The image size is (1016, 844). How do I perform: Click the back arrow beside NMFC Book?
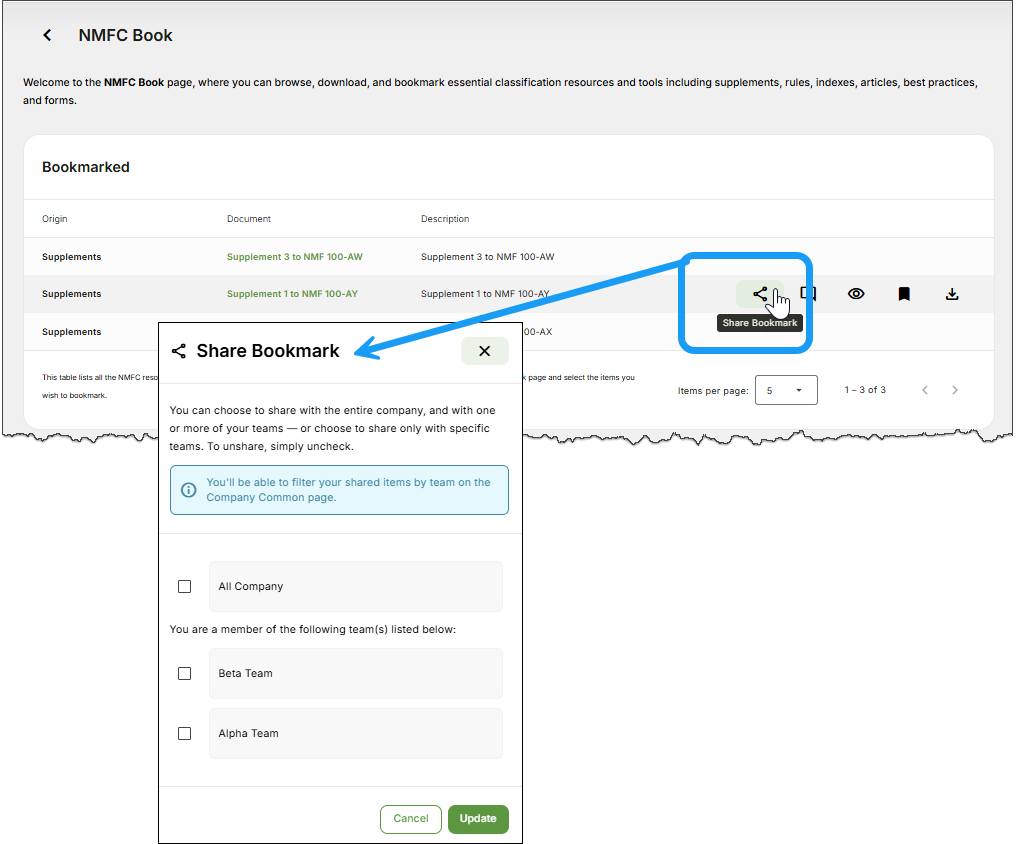[47, 35]
